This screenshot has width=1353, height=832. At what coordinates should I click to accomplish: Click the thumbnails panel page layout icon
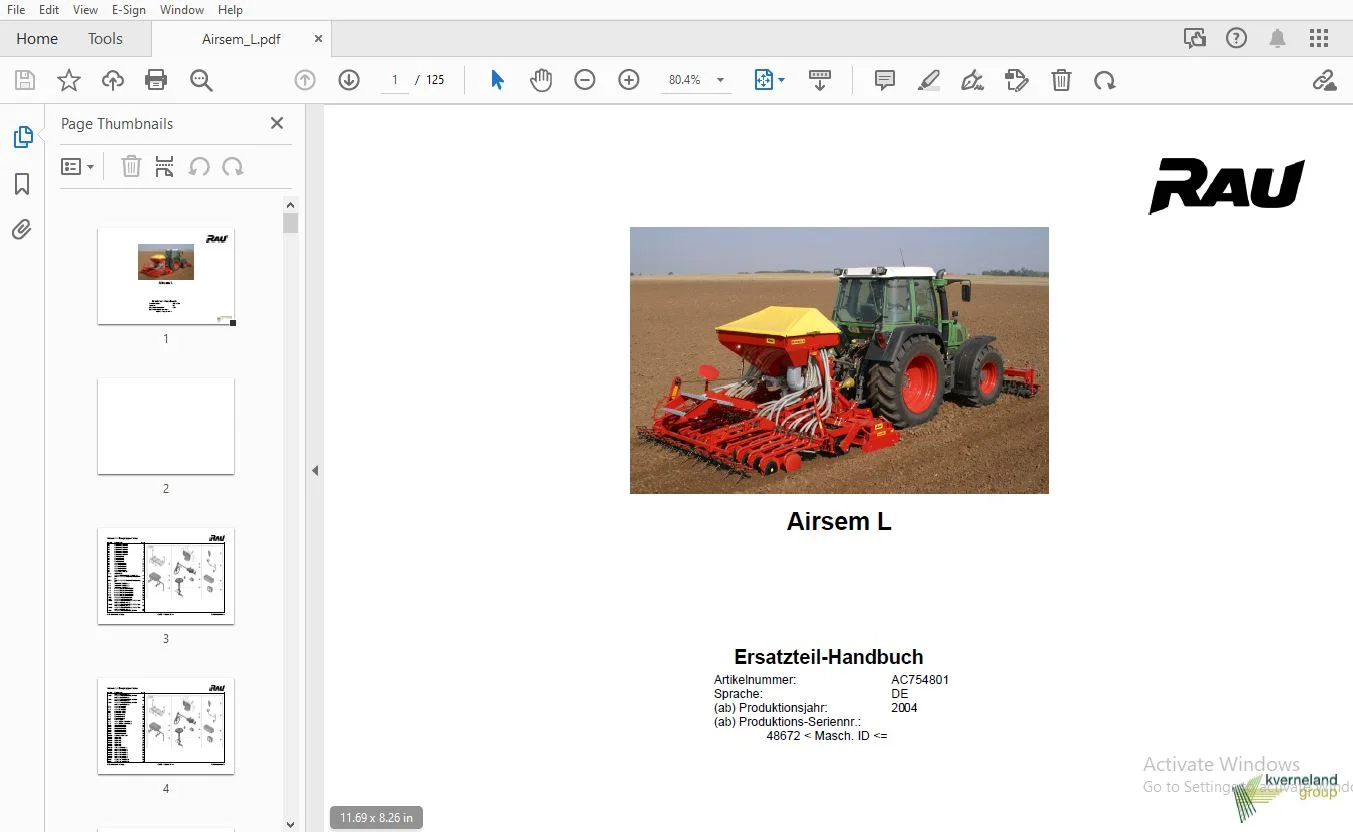tap(165, 167)
